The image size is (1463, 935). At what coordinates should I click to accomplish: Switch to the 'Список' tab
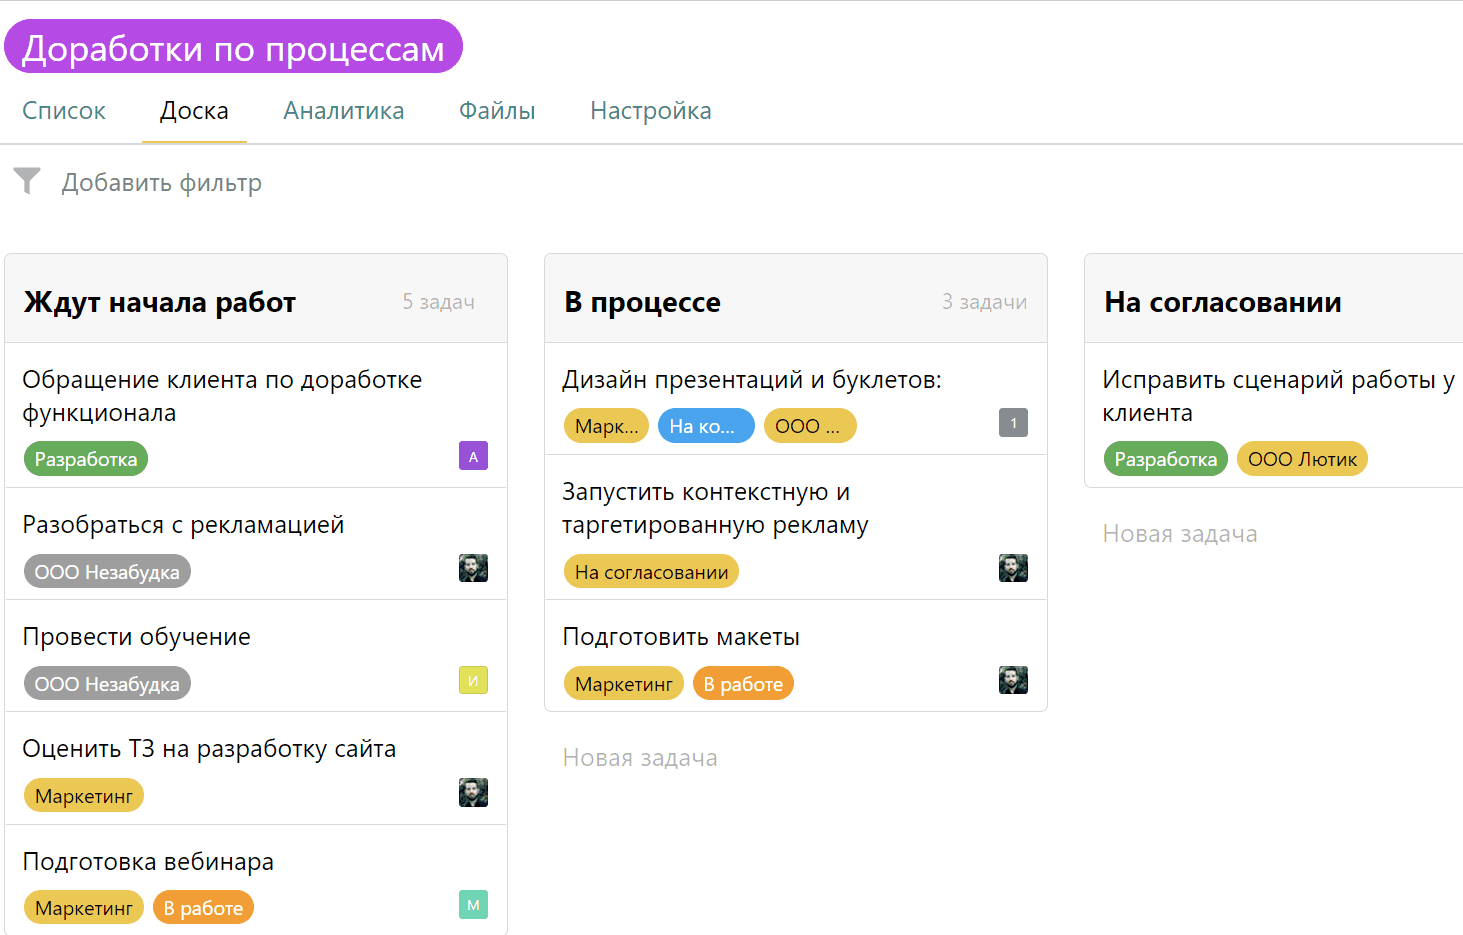coord(64,110)
